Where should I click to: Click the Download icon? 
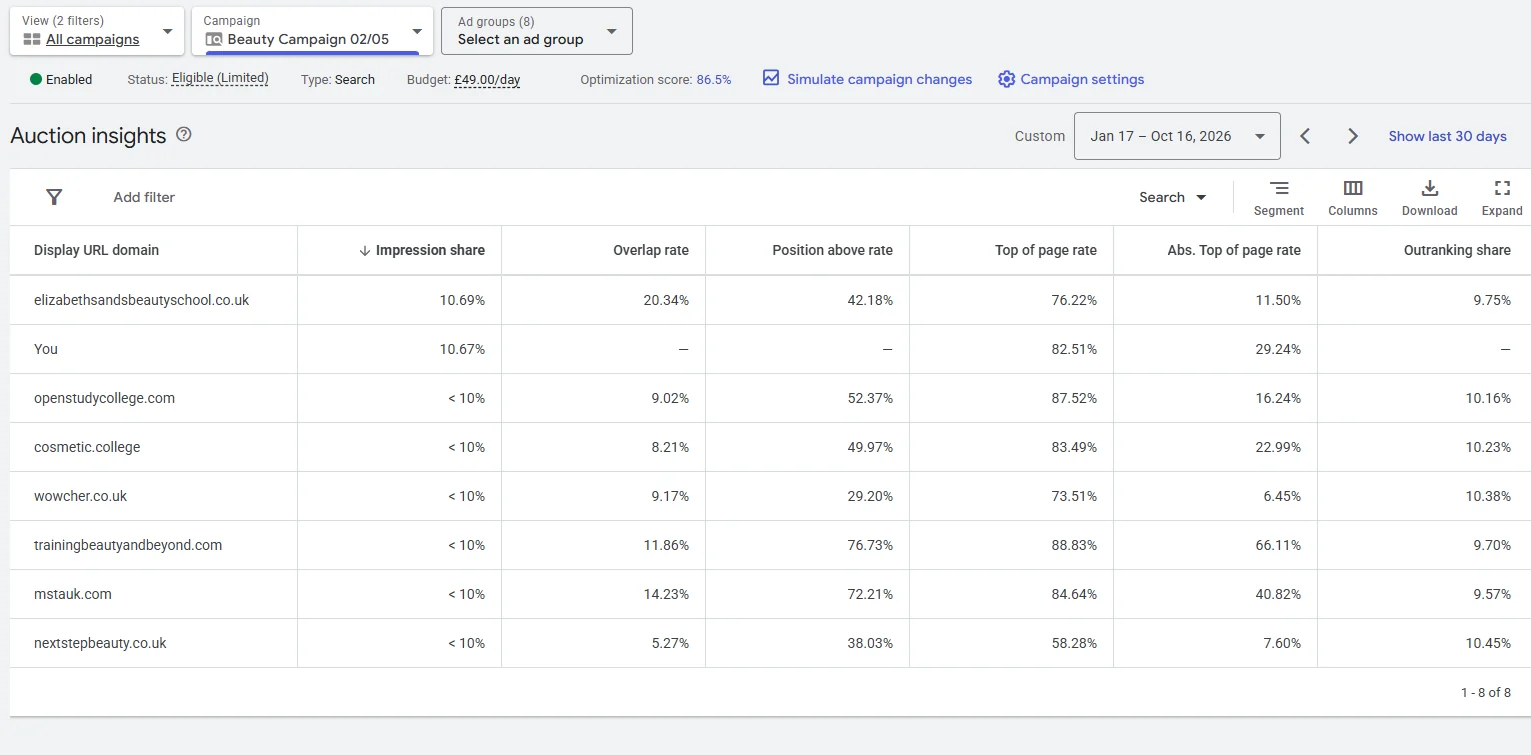(1430, 188)
